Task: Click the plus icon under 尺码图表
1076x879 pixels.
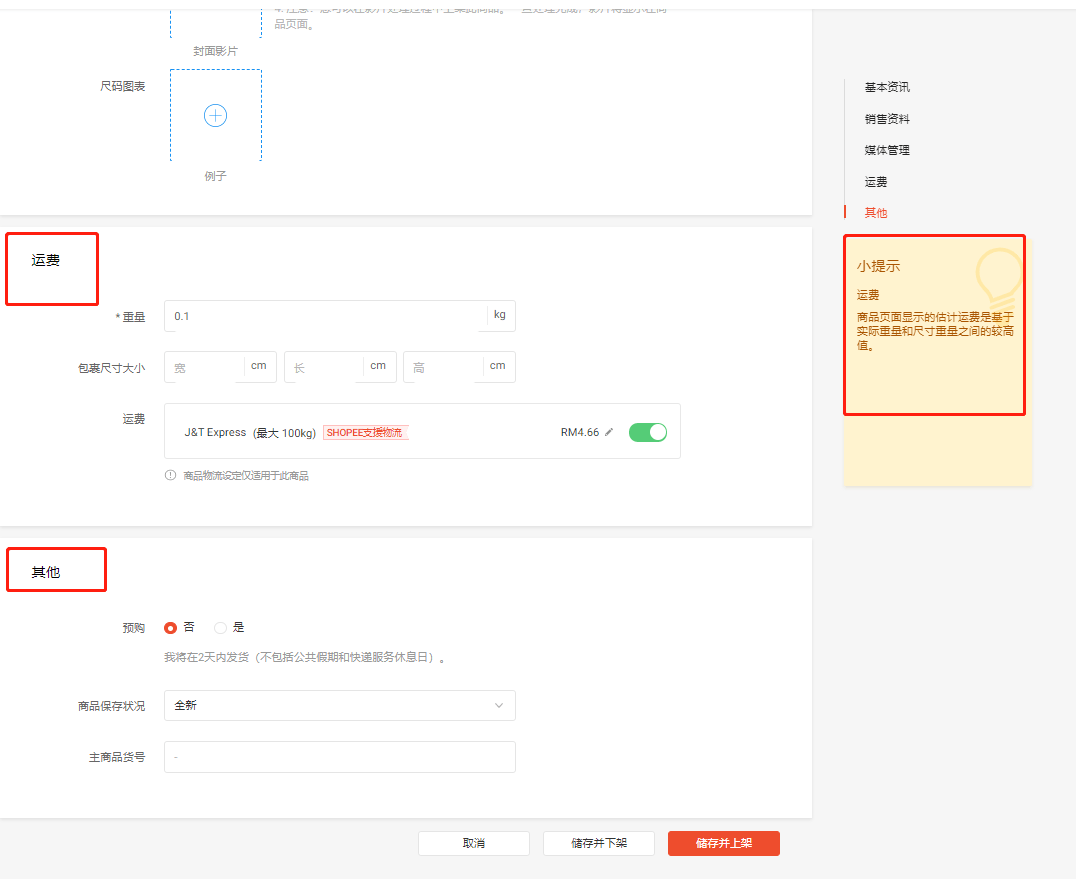Action: click(215, 115)
